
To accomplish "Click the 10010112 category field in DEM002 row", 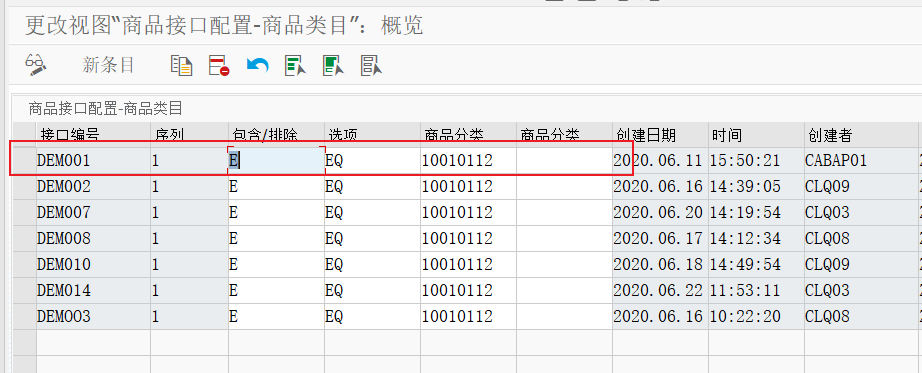I will [469, 186].
